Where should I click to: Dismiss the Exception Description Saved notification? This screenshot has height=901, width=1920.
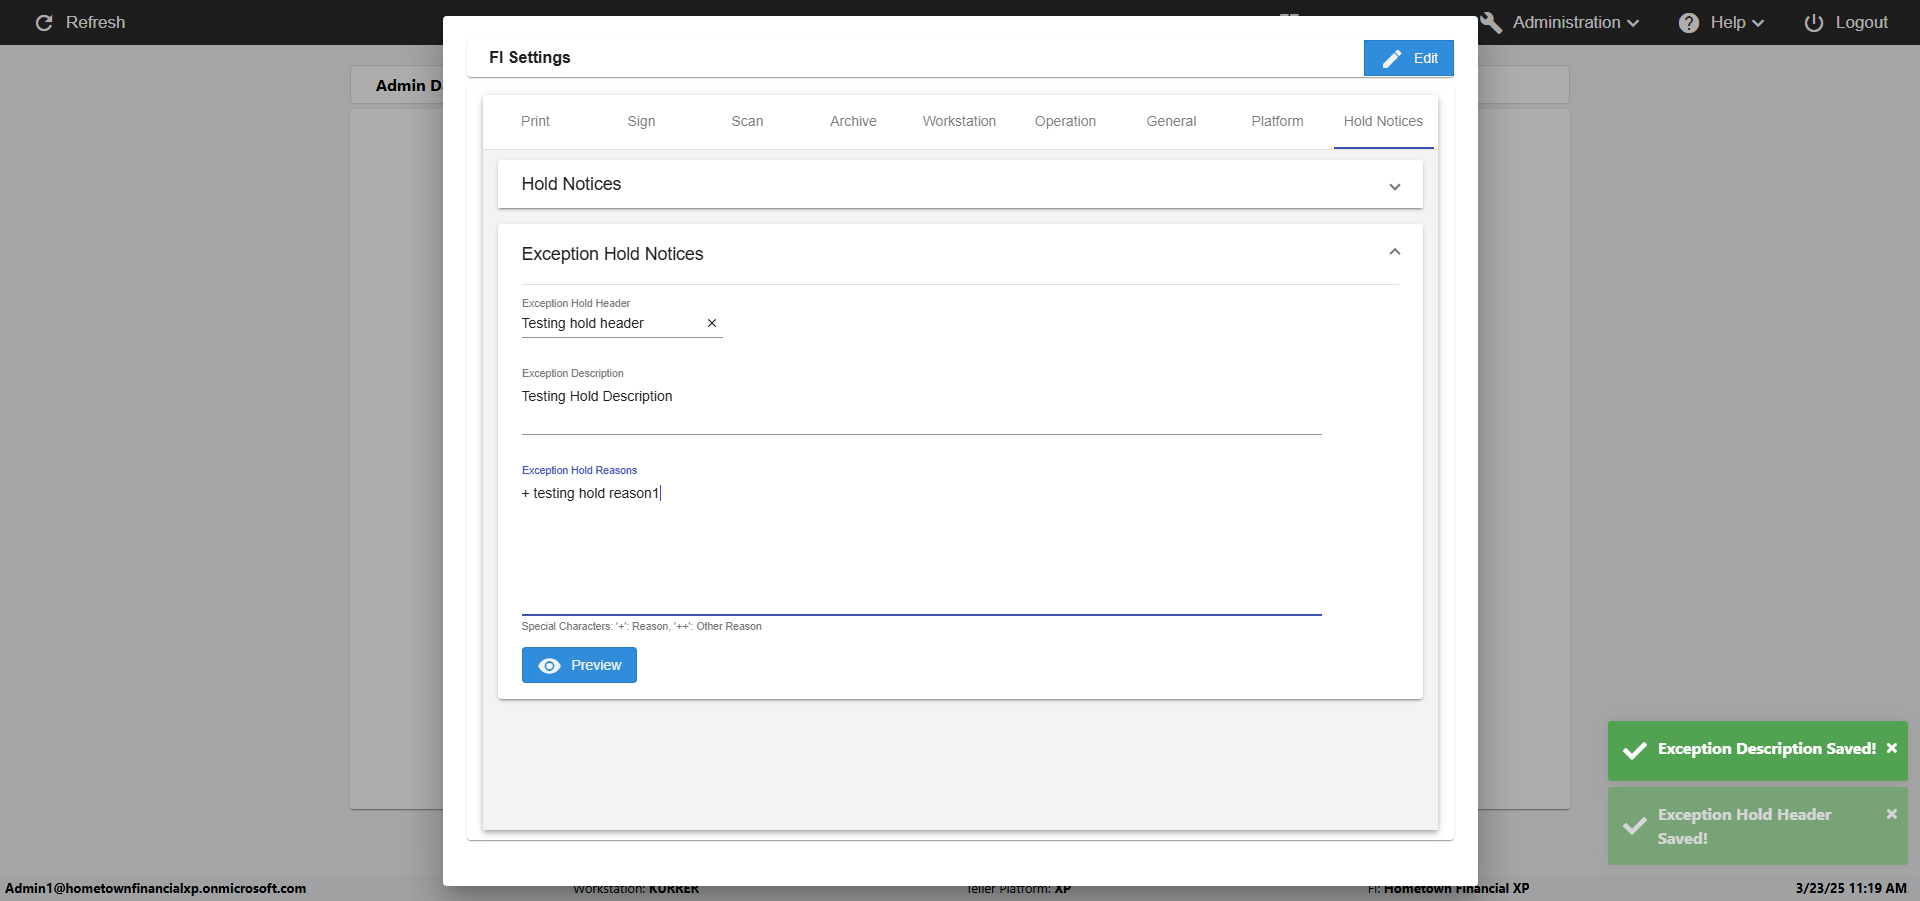[x=1892, y=748]
